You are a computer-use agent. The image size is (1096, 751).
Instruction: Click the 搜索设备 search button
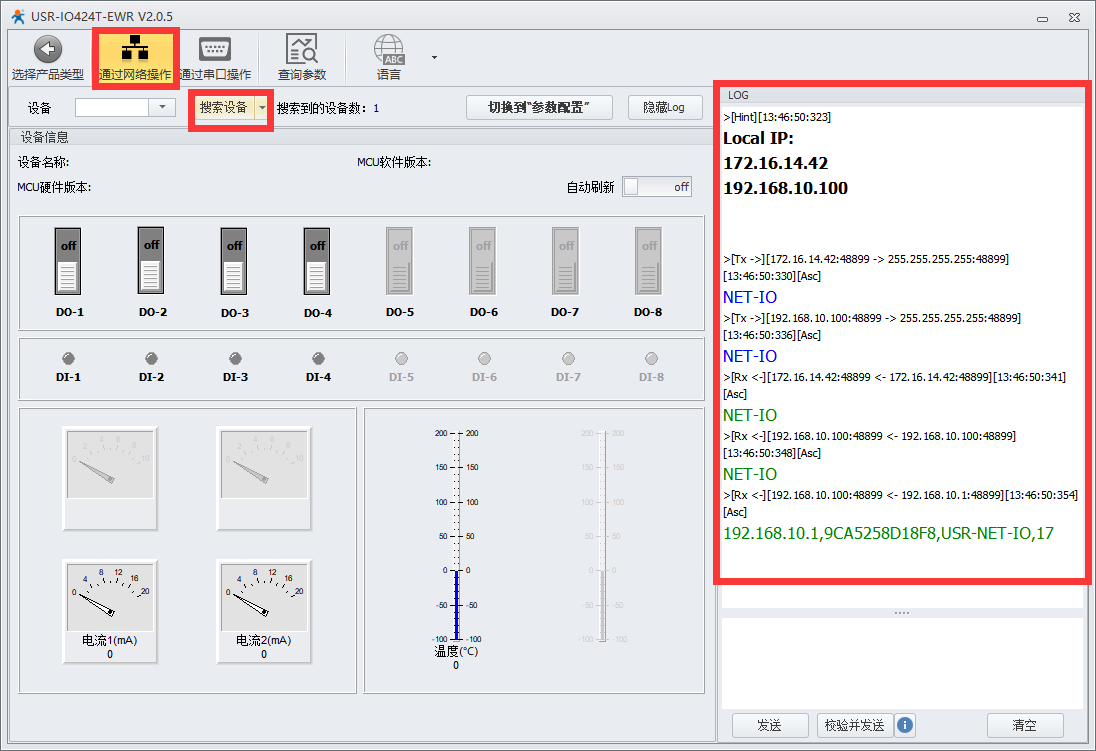[x=224, y=108]
